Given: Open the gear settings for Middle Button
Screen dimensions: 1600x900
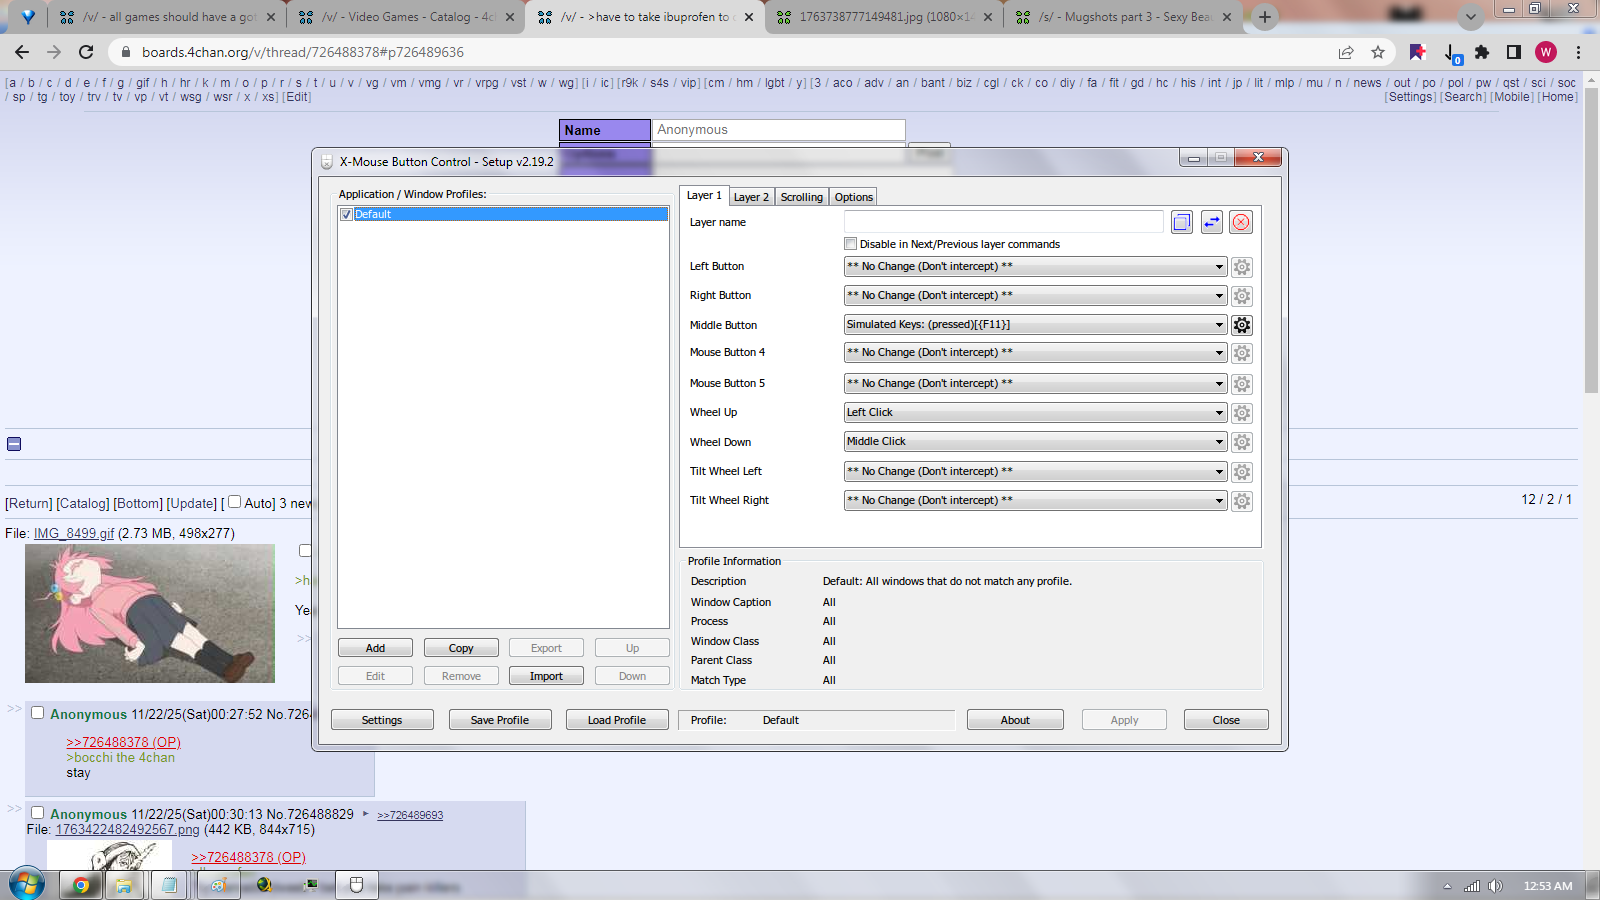Looking at the screenshot, I should [1242, 325].
